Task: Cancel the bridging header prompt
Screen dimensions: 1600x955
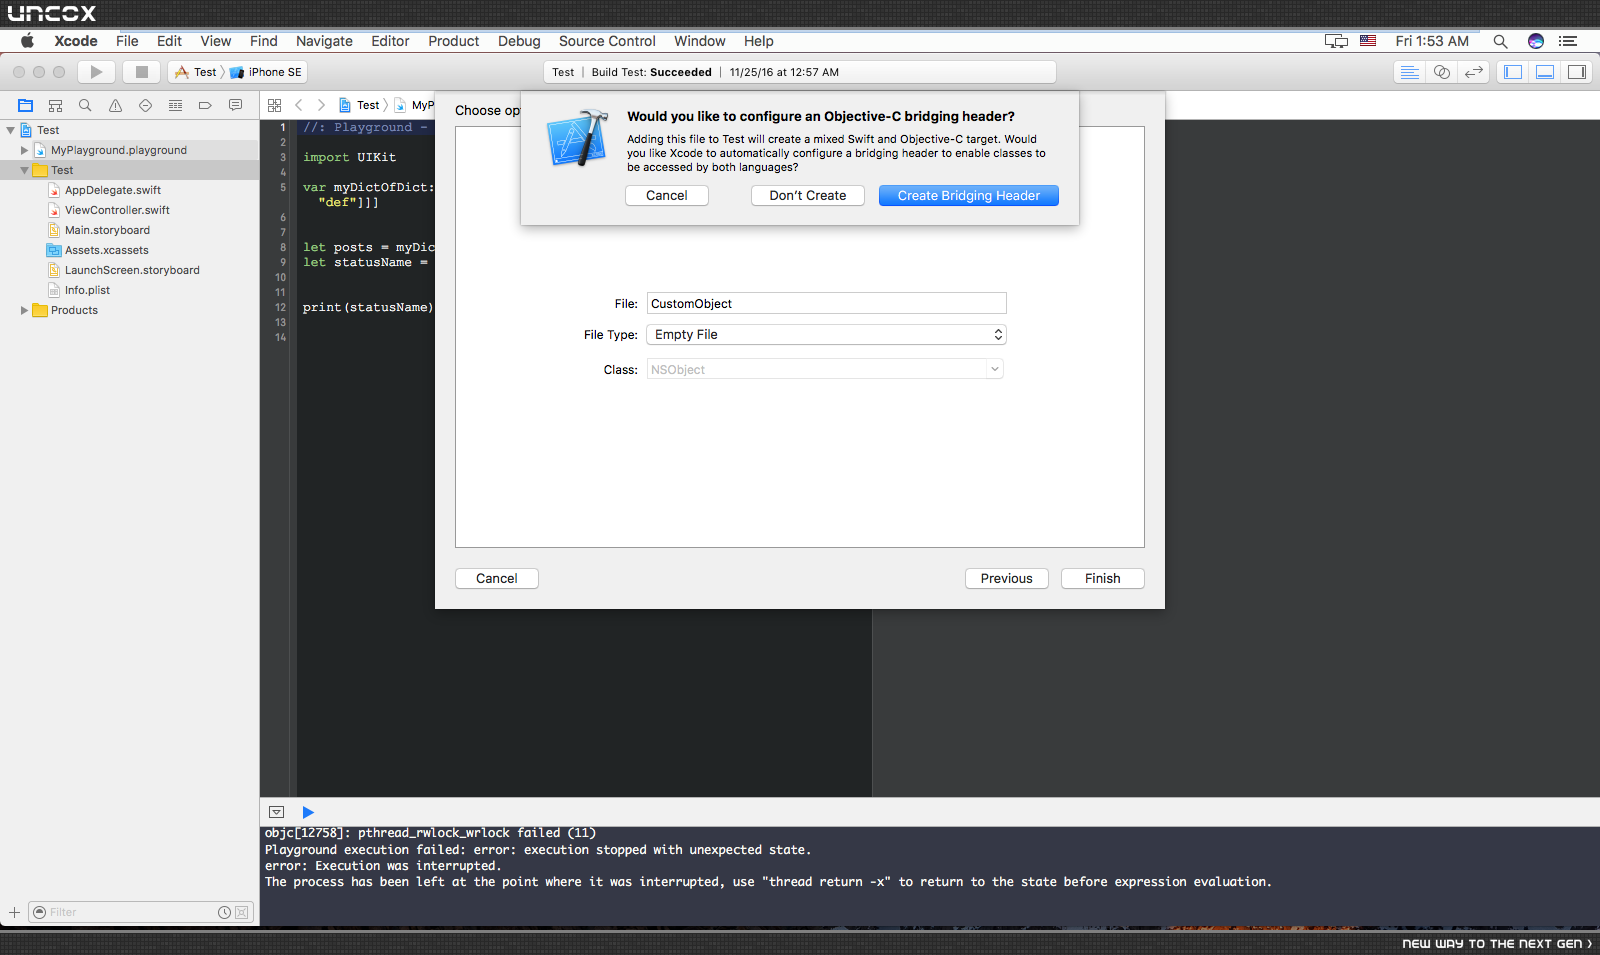Action: pyautogui.click(x=667, y=196)
